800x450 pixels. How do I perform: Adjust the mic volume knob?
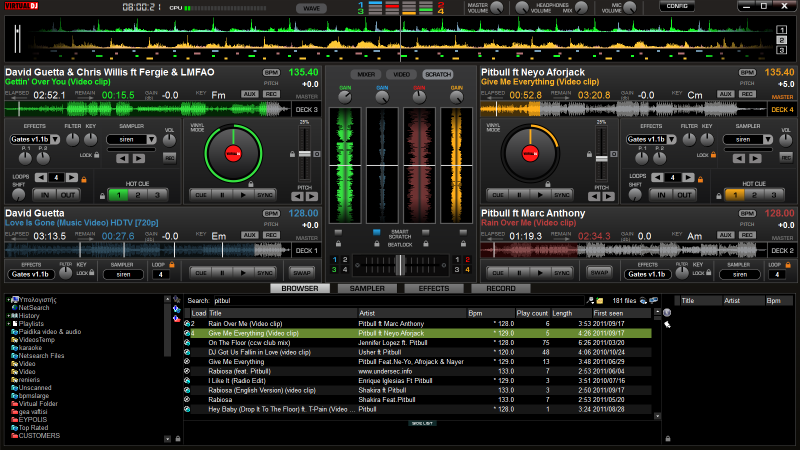click(x=630, y=8)
